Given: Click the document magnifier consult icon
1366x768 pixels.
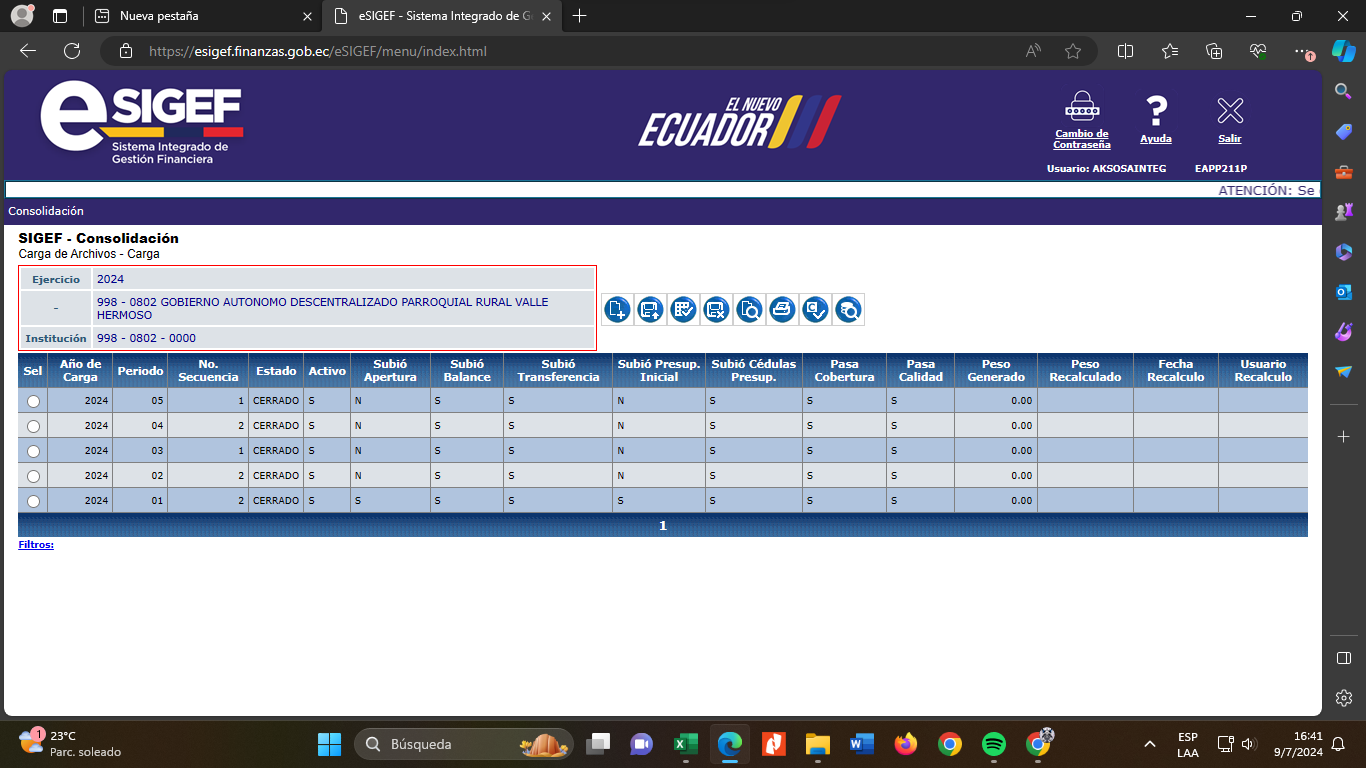Looking at the screenshot, I should tap(749, 310).
